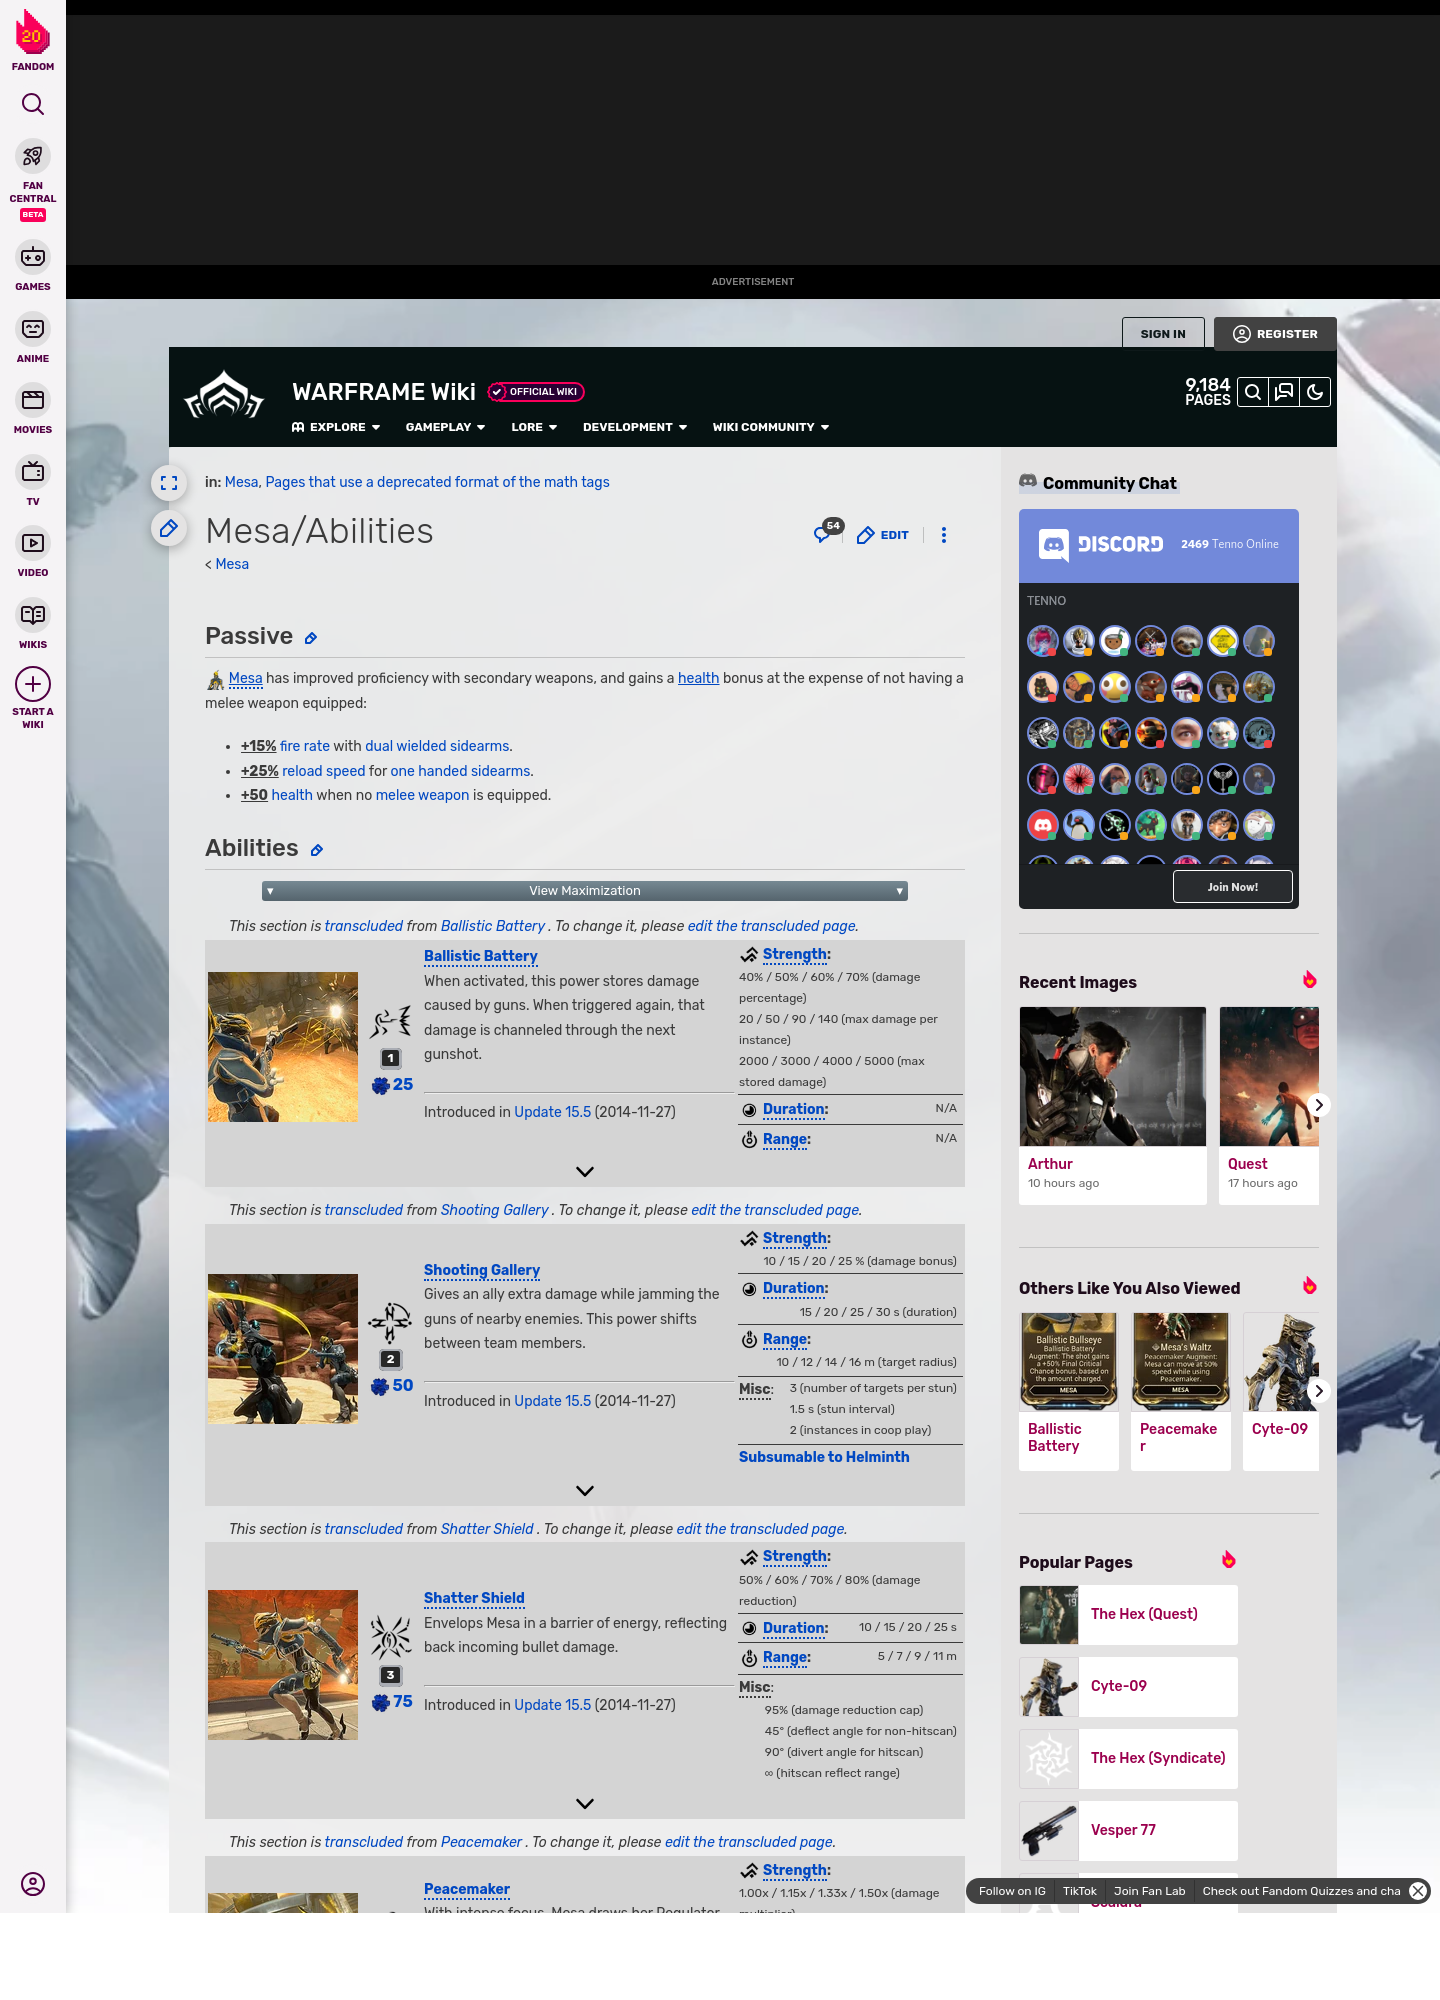1440x2000 pixels.
Task: Click floating pencil edit icon
Action: click(169, 528)
